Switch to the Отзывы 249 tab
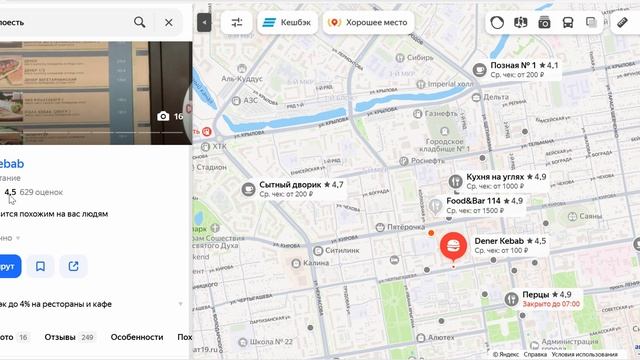640x360 pixels. click(x=69, y=337)
